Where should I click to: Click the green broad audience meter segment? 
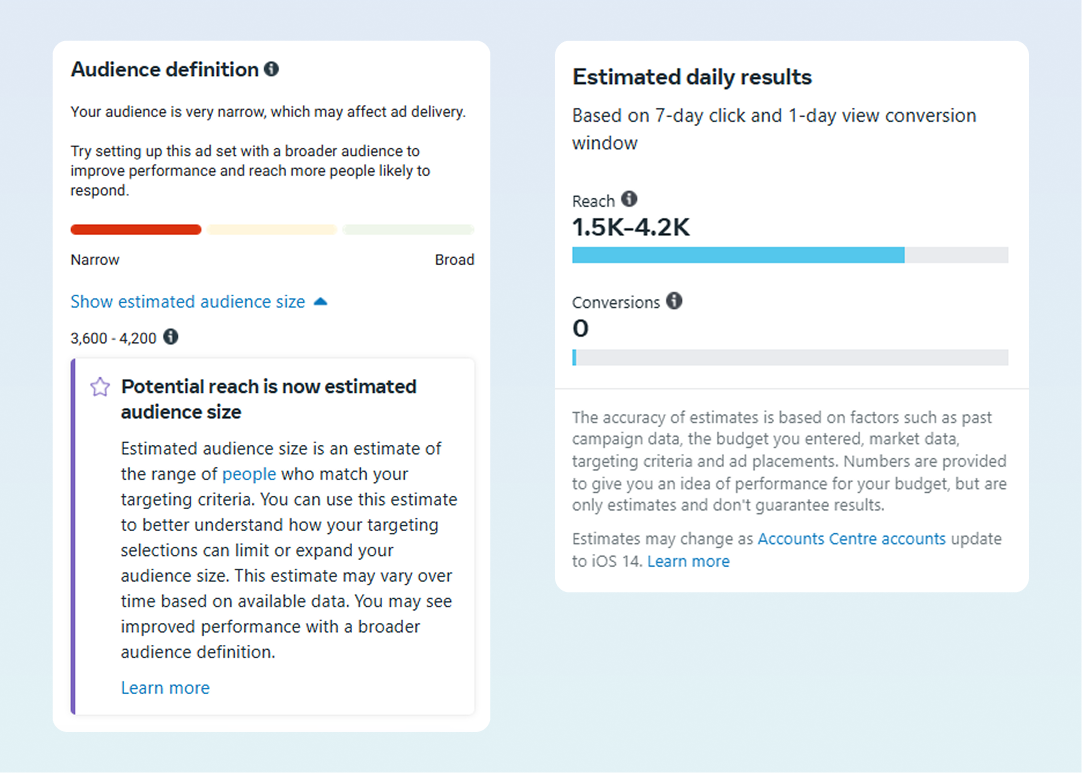(x=408, y=230)
